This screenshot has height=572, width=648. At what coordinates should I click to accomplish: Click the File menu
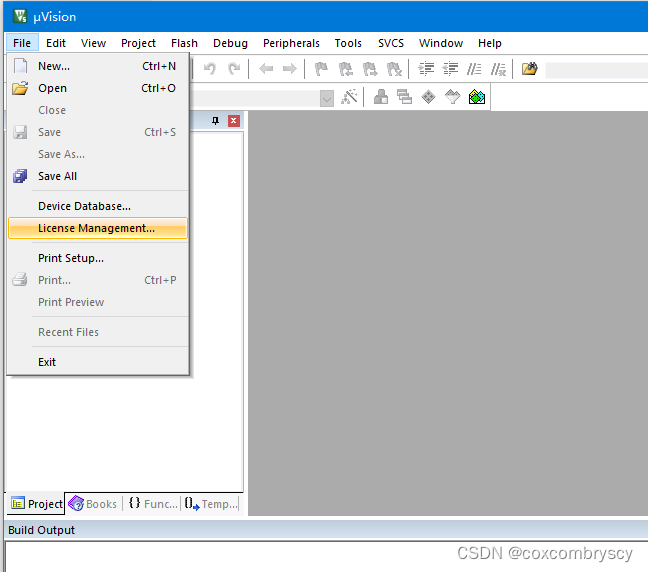[22, 43]
